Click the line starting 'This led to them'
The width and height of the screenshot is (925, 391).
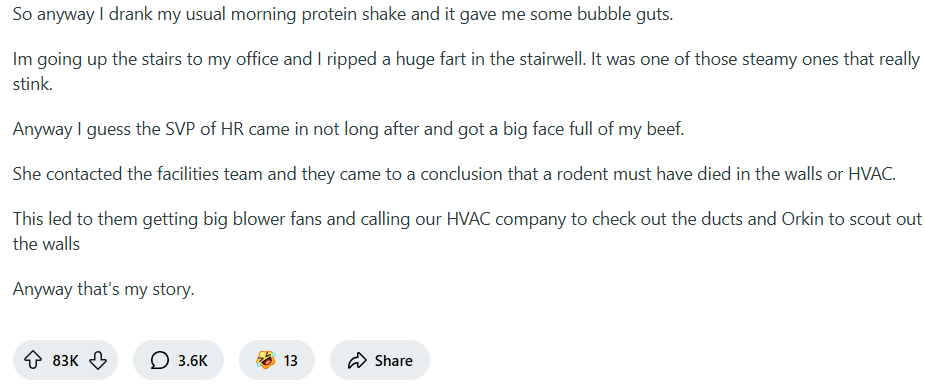[x=467, y=219]
